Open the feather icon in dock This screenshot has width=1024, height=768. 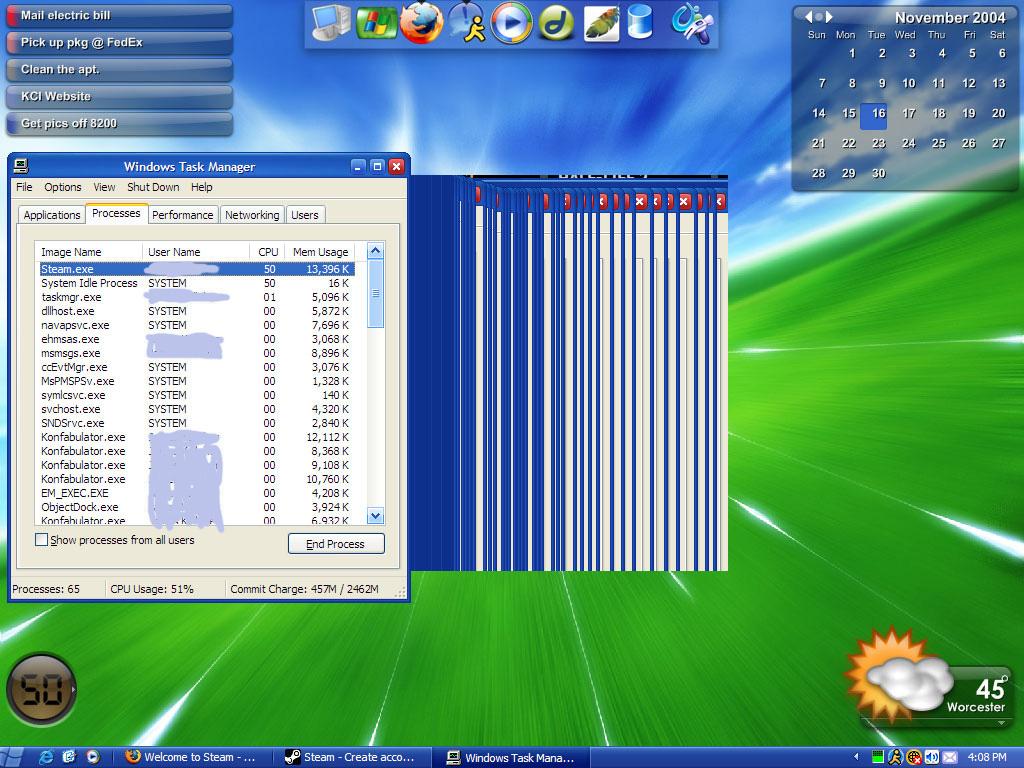point(601,23)
